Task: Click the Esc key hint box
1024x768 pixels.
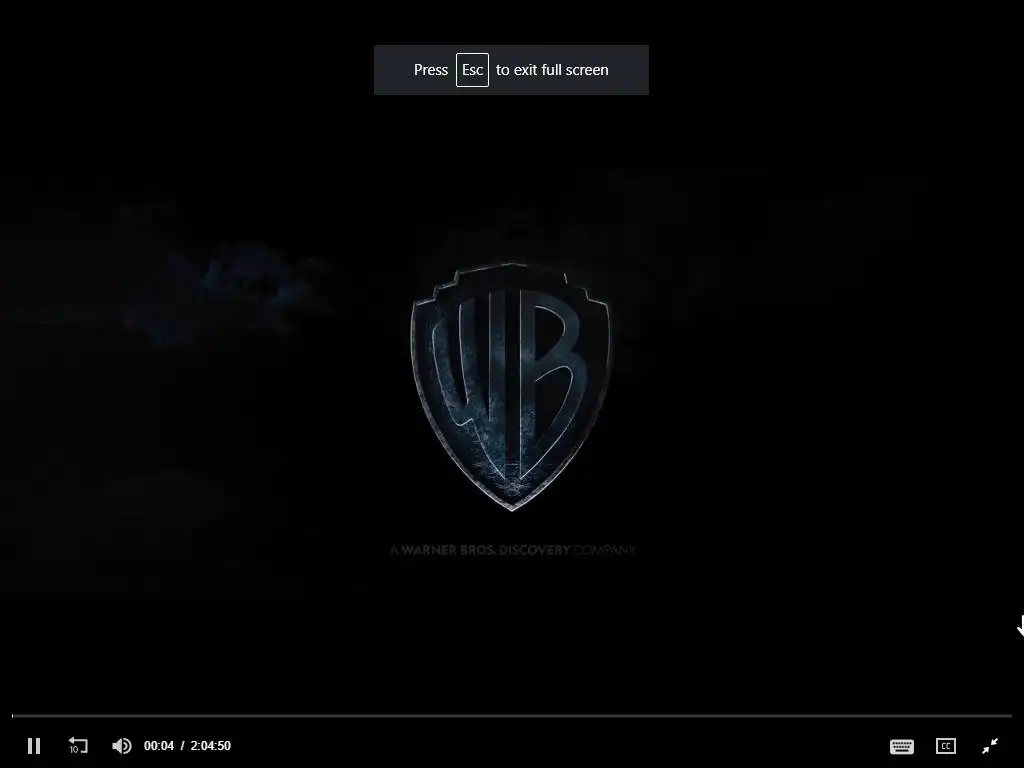Action: (472, 70)
